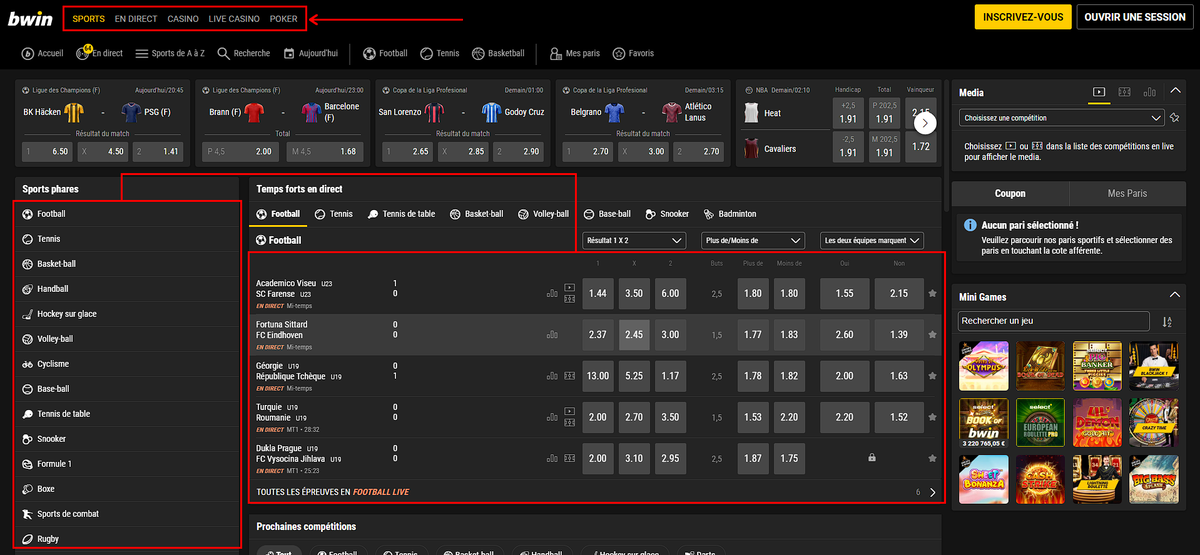The width and height of the screenshot is (1200, 555).
Task: Launch Big Bass Splash mini game
Action: pos(1154,480)
